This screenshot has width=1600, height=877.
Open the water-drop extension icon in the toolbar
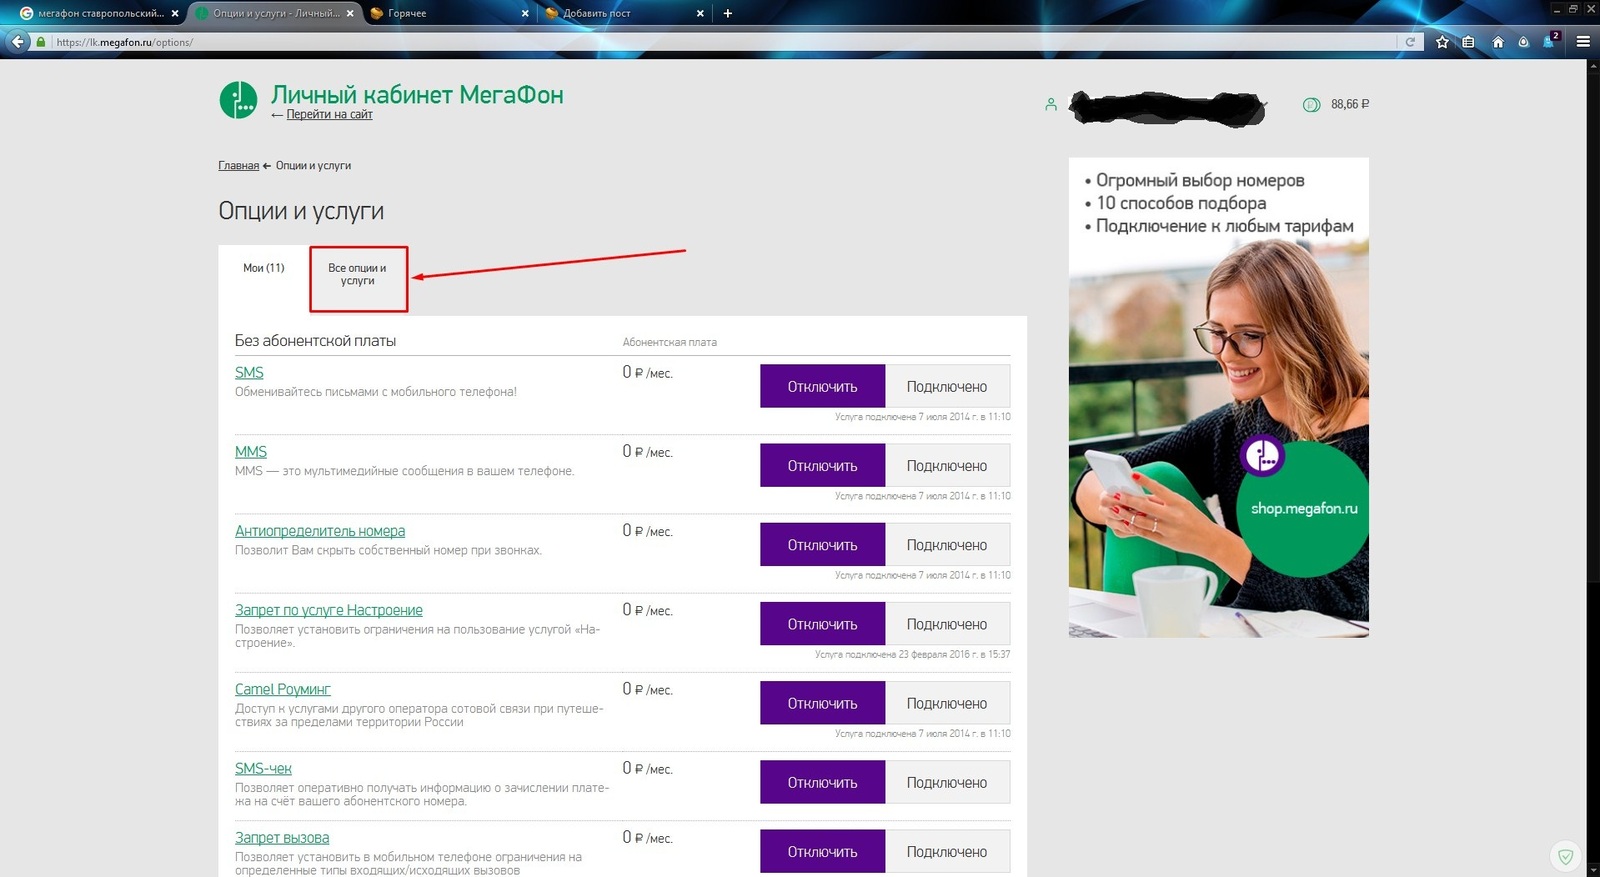[1523, 42]
